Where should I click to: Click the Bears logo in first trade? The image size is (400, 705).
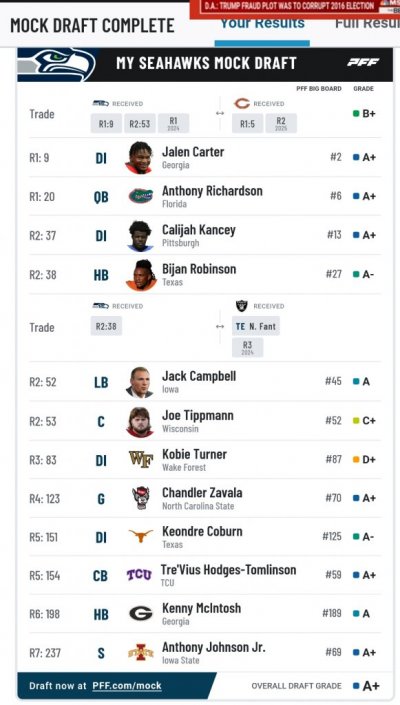(242, 104)
